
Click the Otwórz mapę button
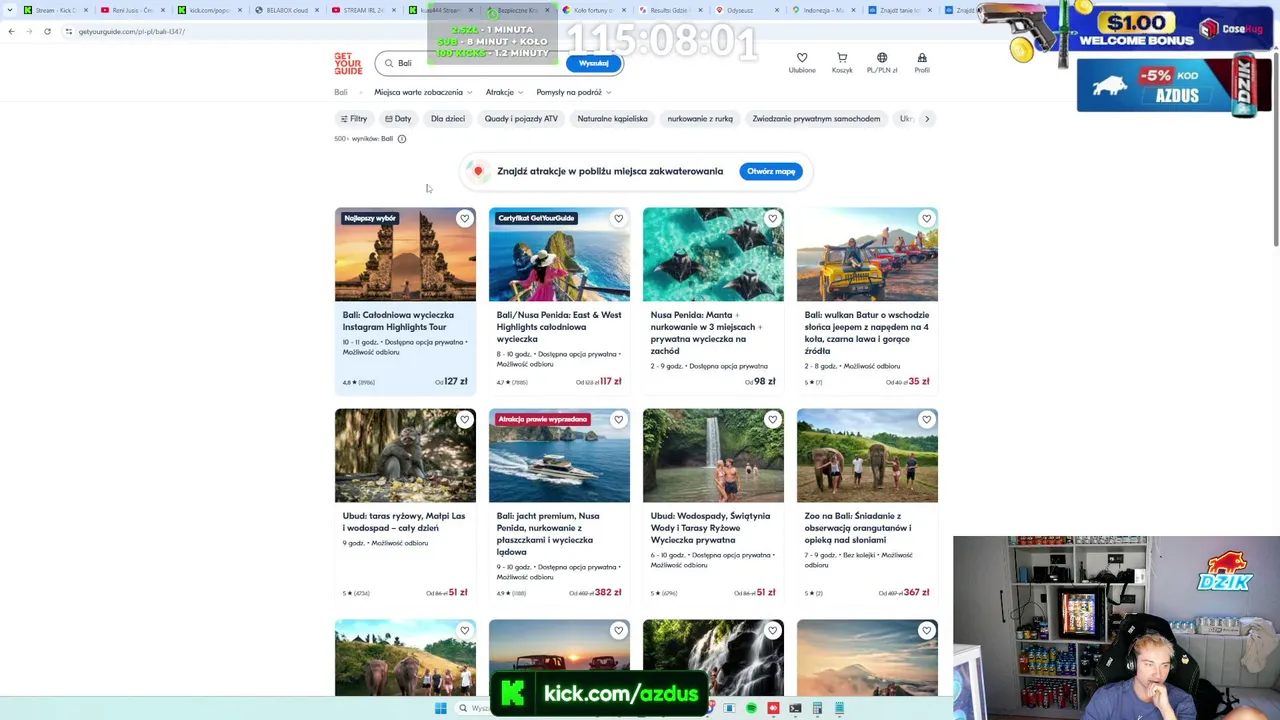pyautogui.click(x=771, y=172)
